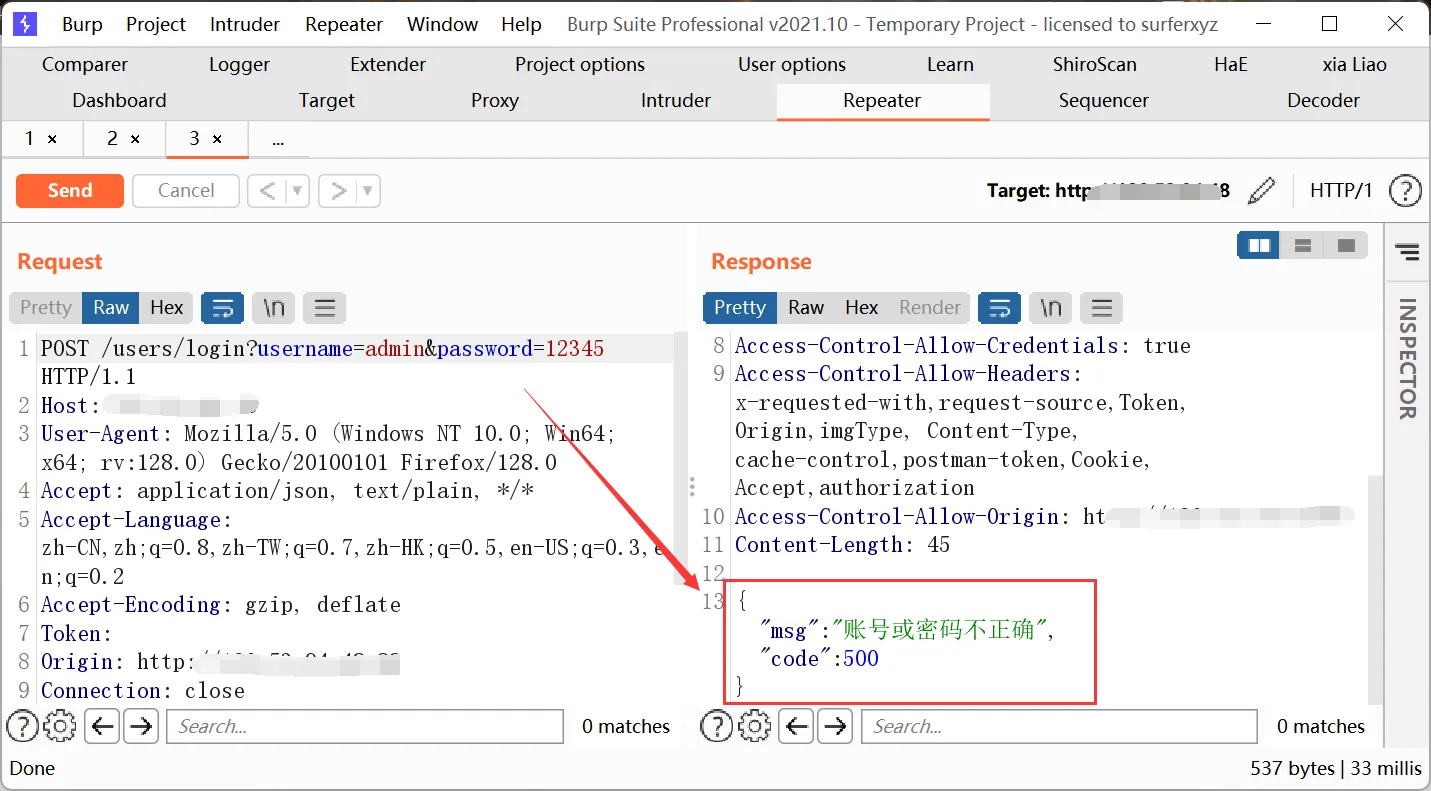This screenshot has height=791, width=1431.
Task: Click the Cancel button
Action: coord(185,190)
